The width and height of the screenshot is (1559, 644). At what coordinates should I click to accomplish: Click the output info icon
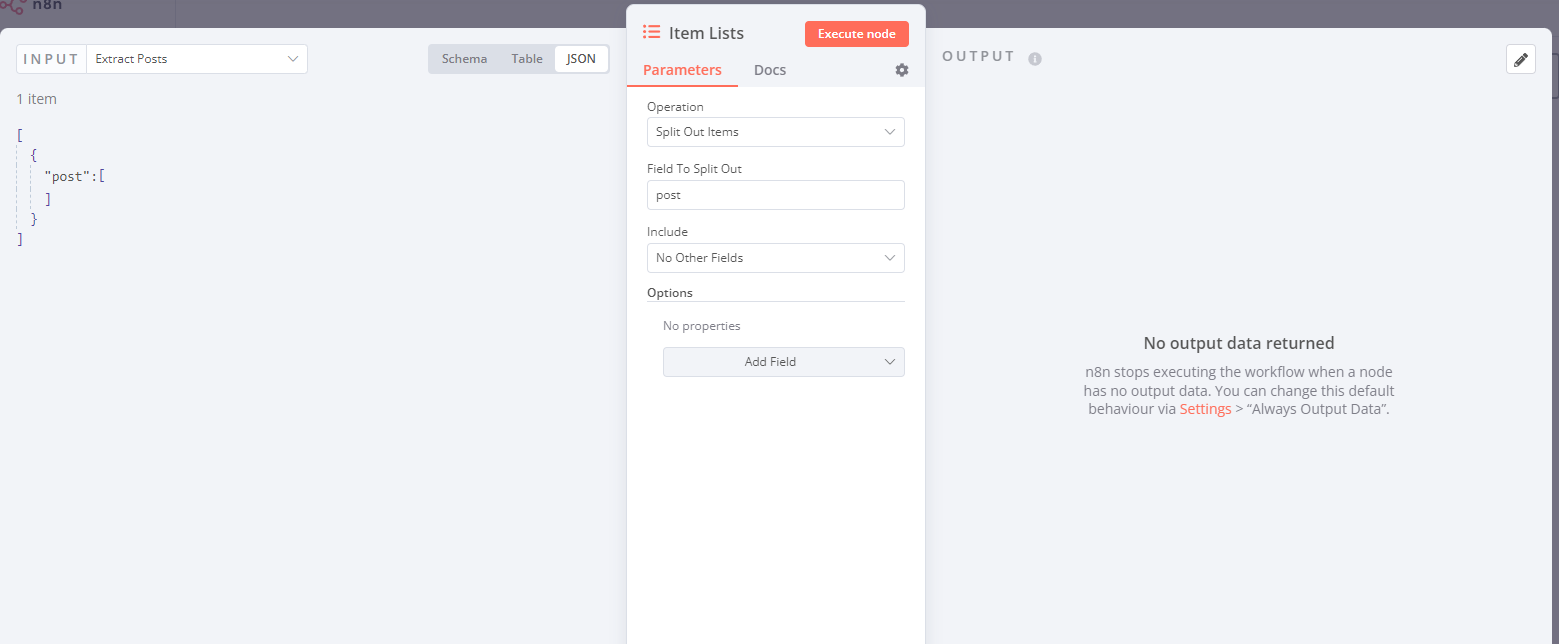point(1035,59)
